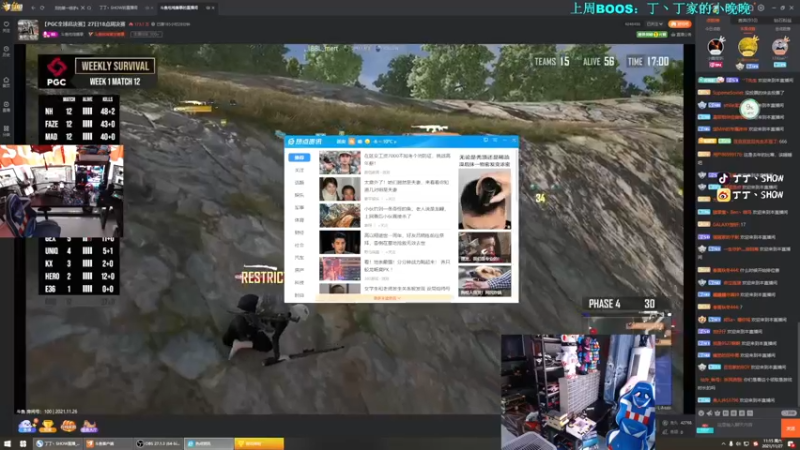800x450 pixels.
Task: Click the first chat toolbar icon above input
Action: click(701, 413)
